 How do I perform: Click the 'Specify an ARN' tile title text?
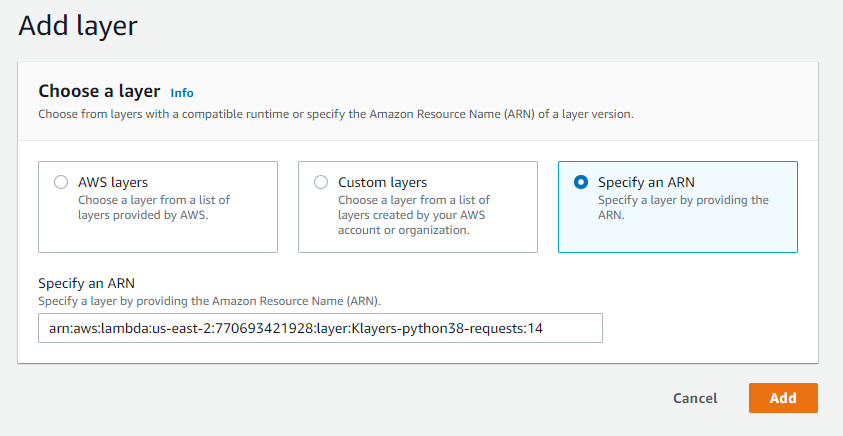(x=646, y=183)
